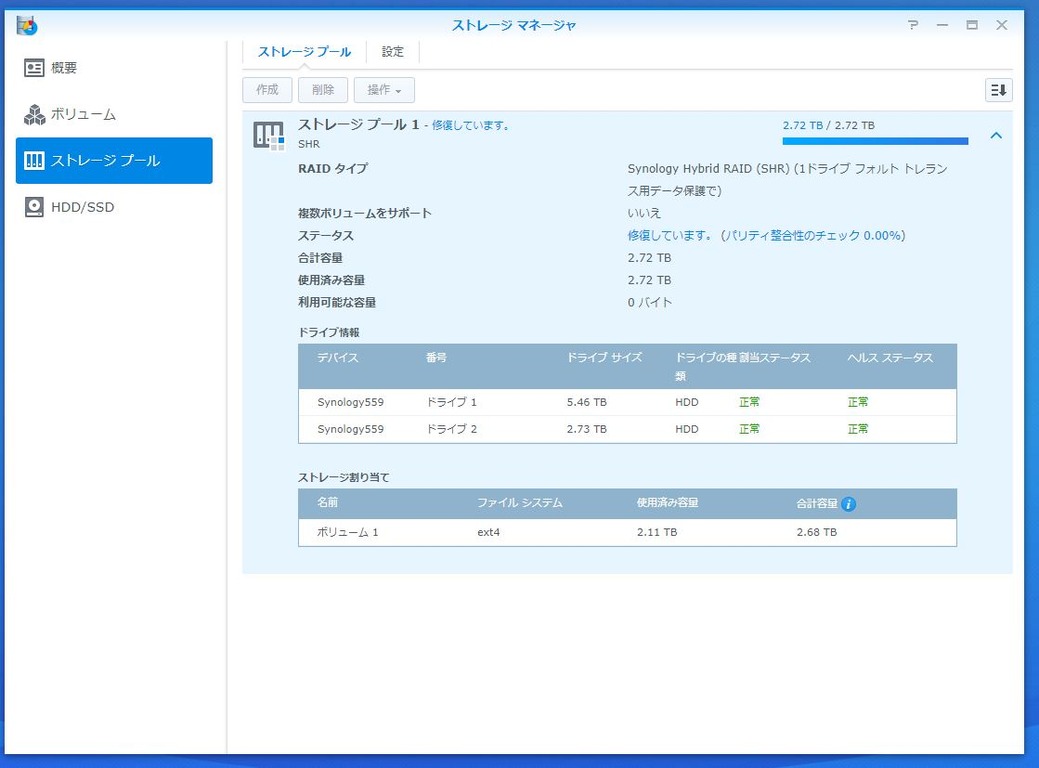Click the 2.68 TB total capacity cell
1039x768 pixels.
pyautogui.click(x=816, y=532)
